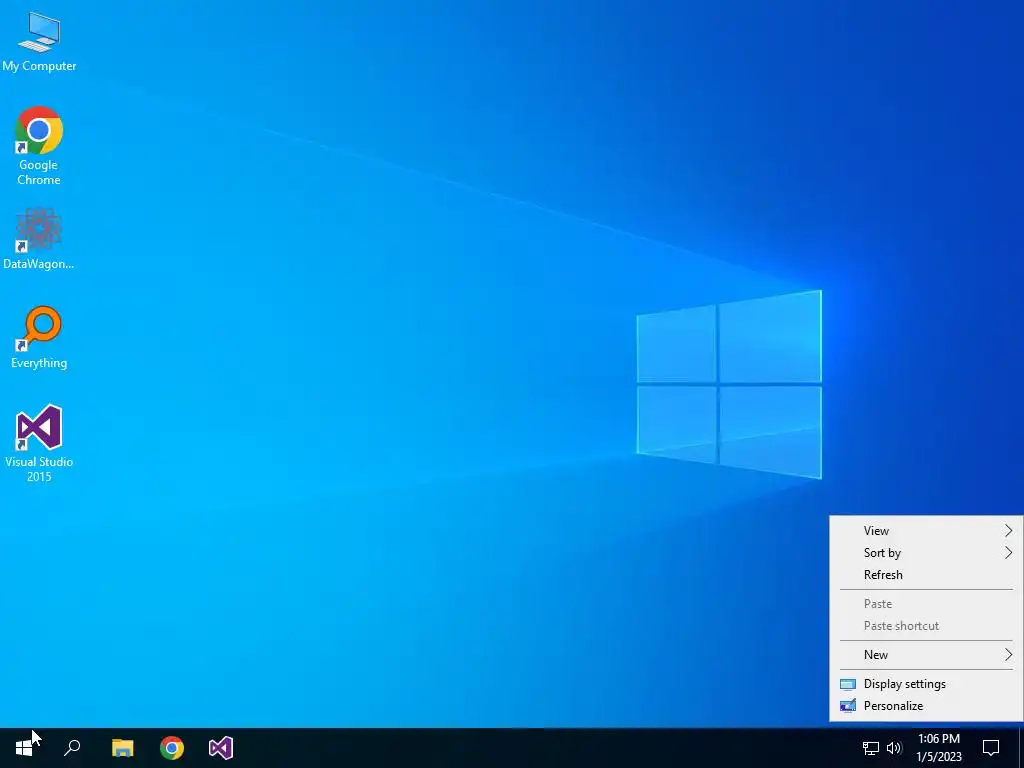Choose Refresh in the context menu

click(x=926, y=575)
